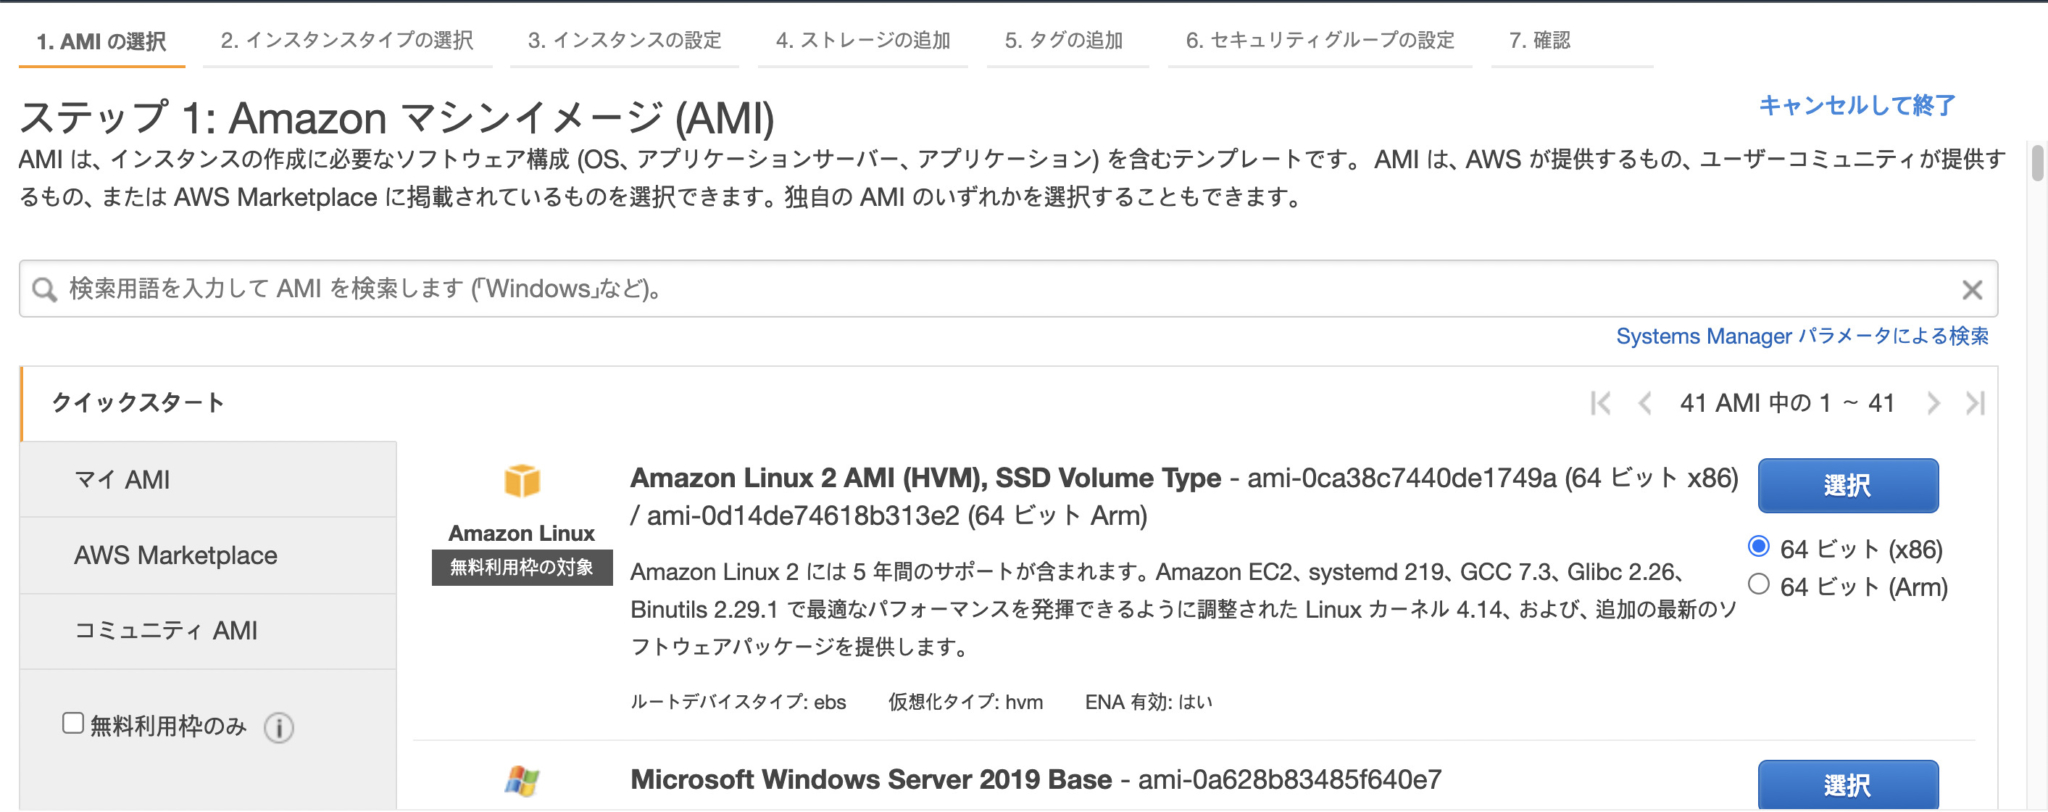2048x812 pixels.
Task: Click the Microsoft Windows logo icon
Action: 521,780
